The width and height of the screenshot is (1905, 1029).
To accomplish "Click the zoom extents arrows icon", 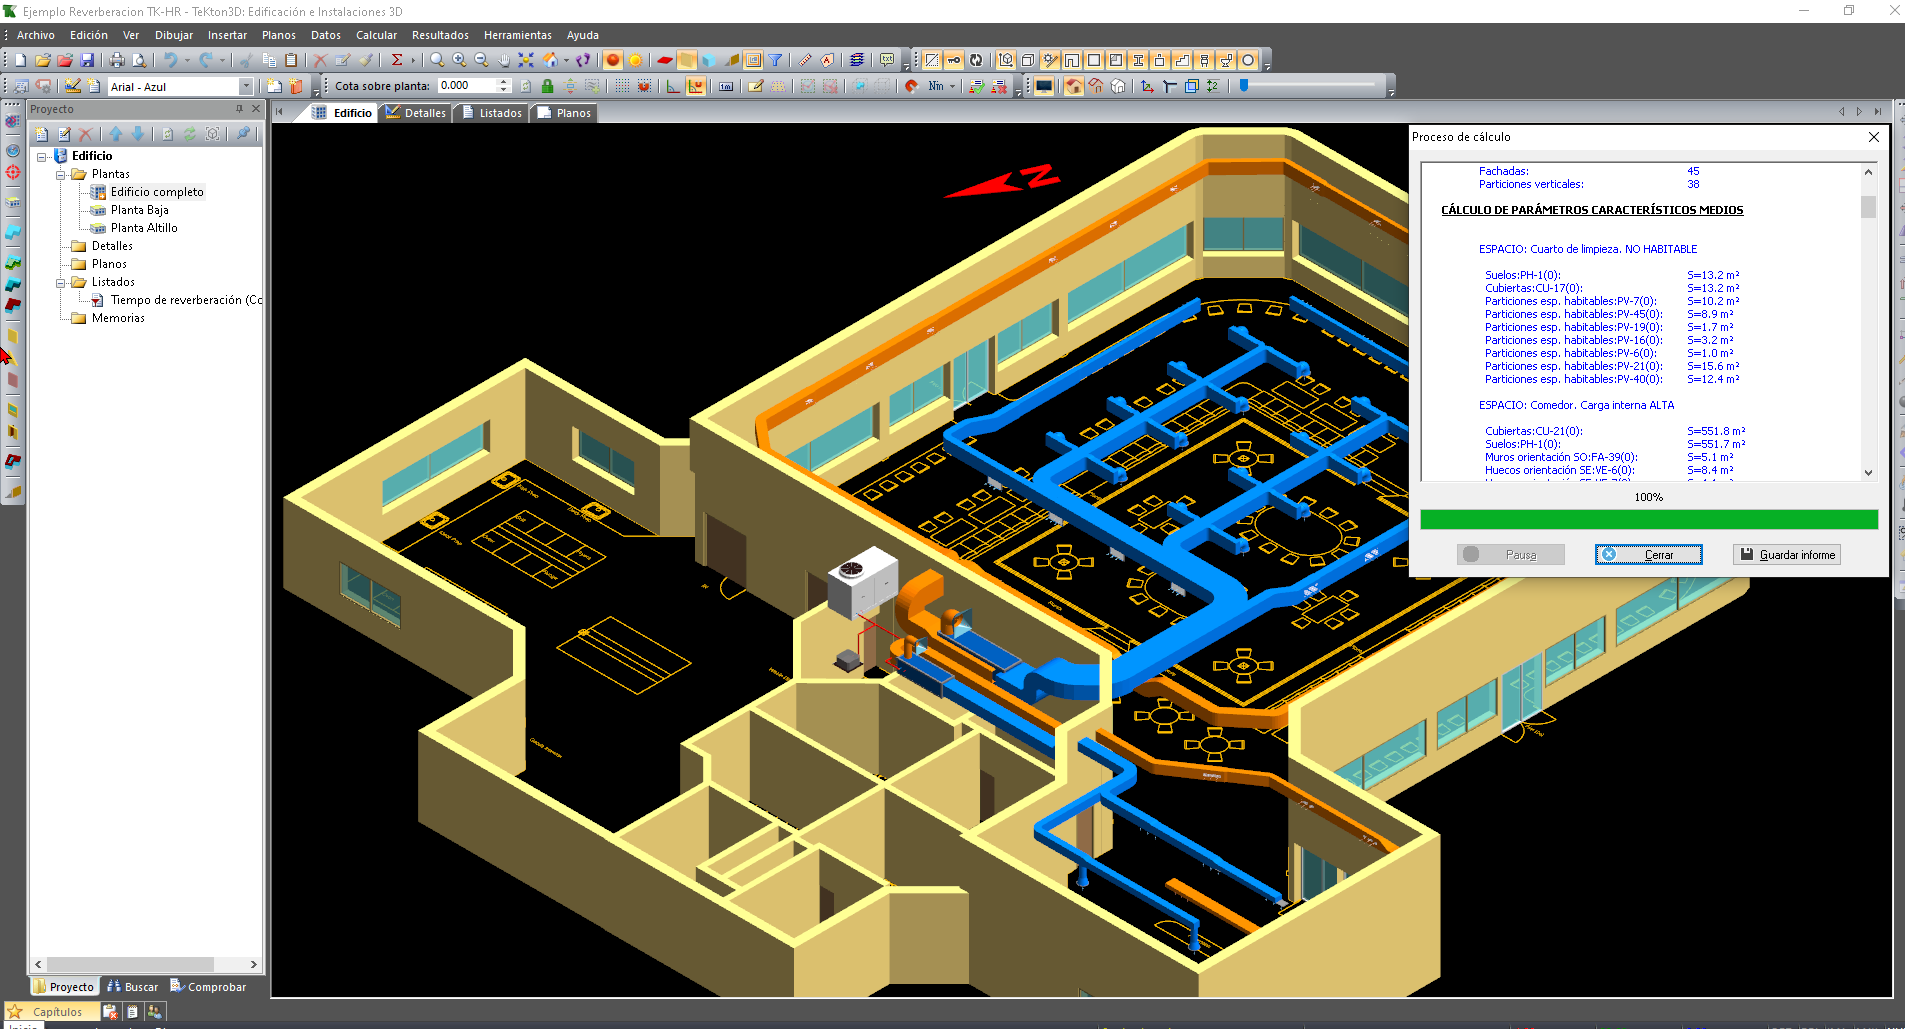I will (526, 60).
